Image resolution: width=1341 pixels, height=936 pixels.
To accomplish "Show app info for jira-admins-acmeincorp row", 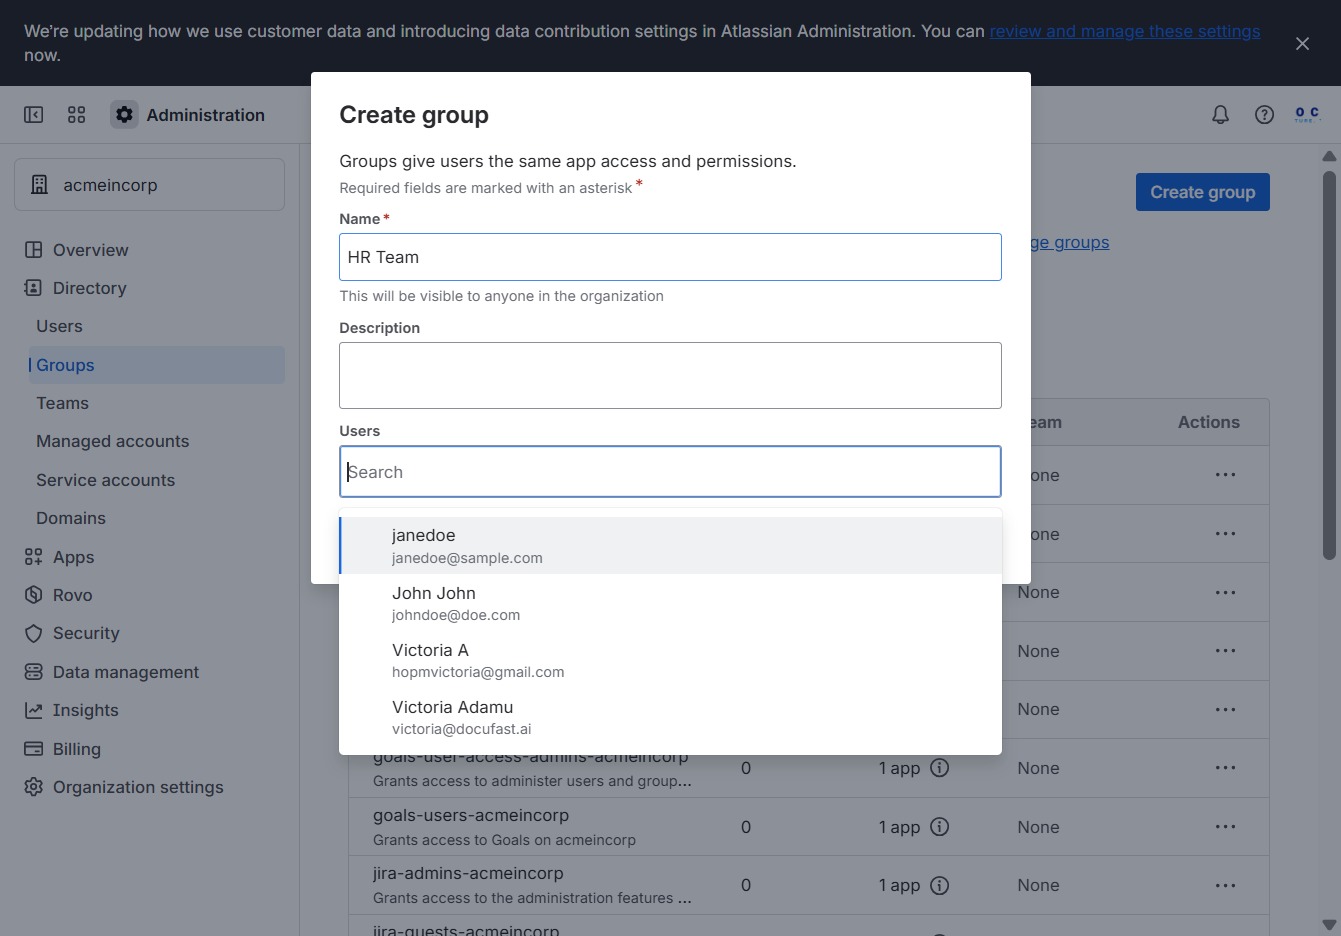I will click(940, 885).
